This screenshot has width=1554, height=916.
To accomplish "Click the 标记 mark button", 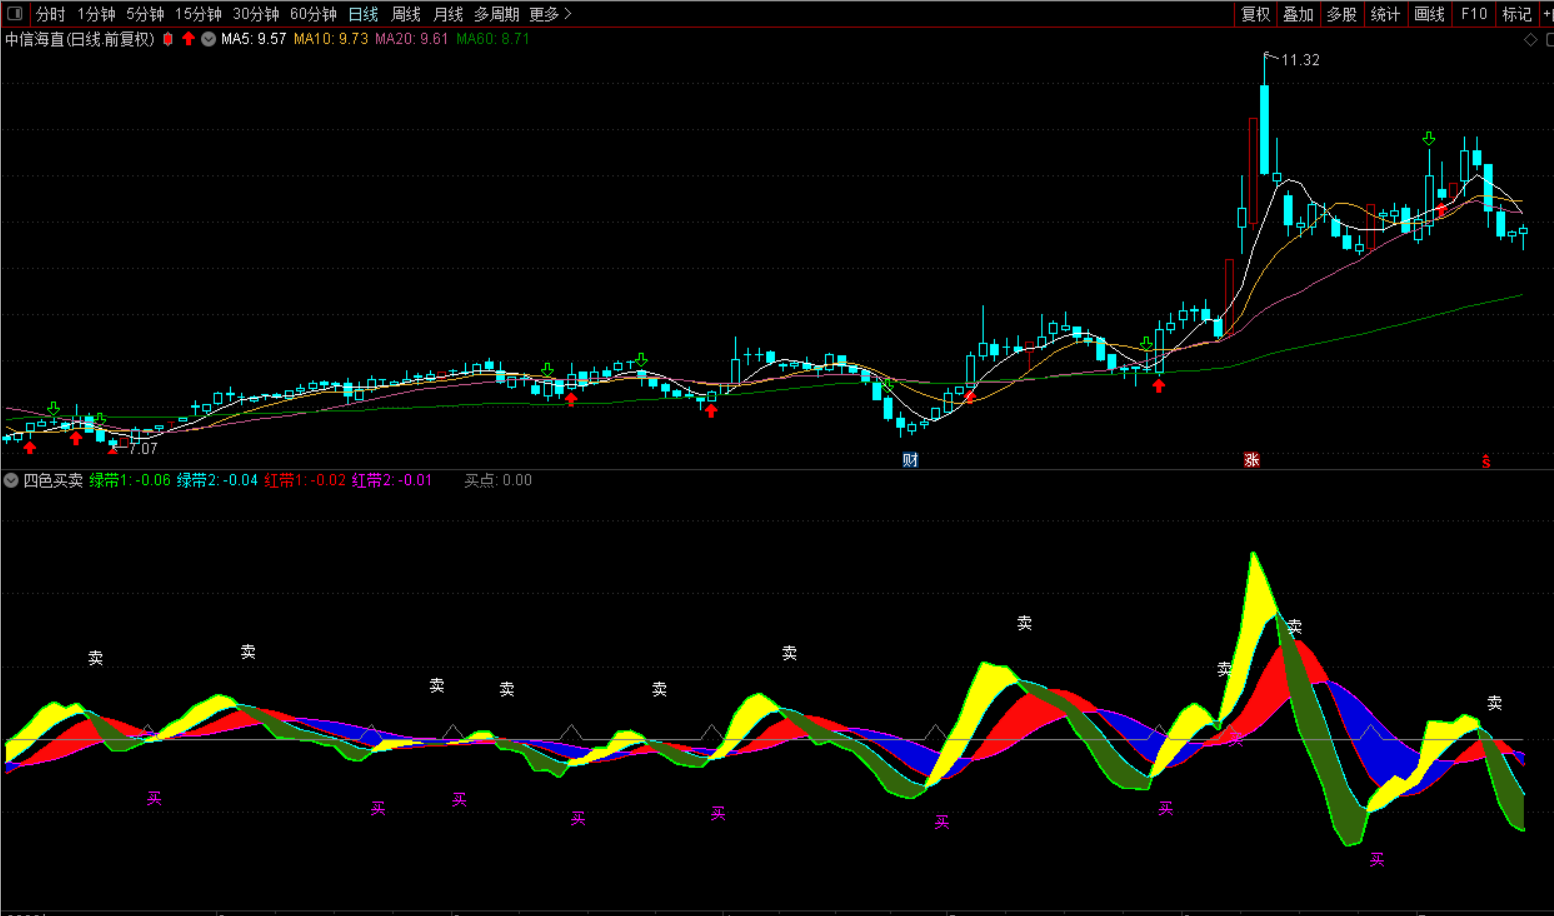I will click(1517, 14).
